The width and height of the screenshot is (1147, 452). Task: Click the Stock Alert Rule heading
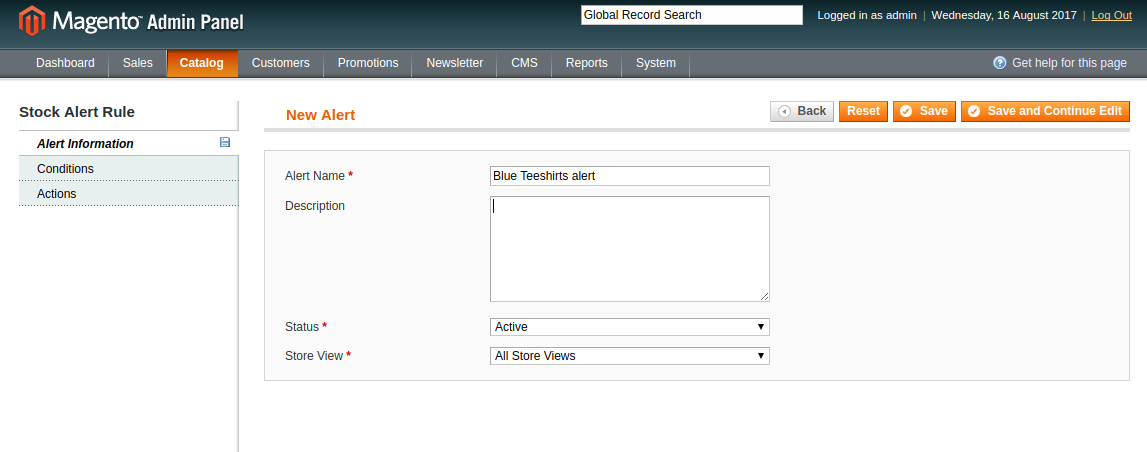[x=77, y=112]
